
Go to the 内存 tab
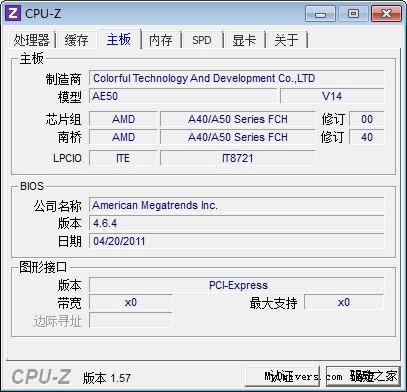[x=161, y=40]
